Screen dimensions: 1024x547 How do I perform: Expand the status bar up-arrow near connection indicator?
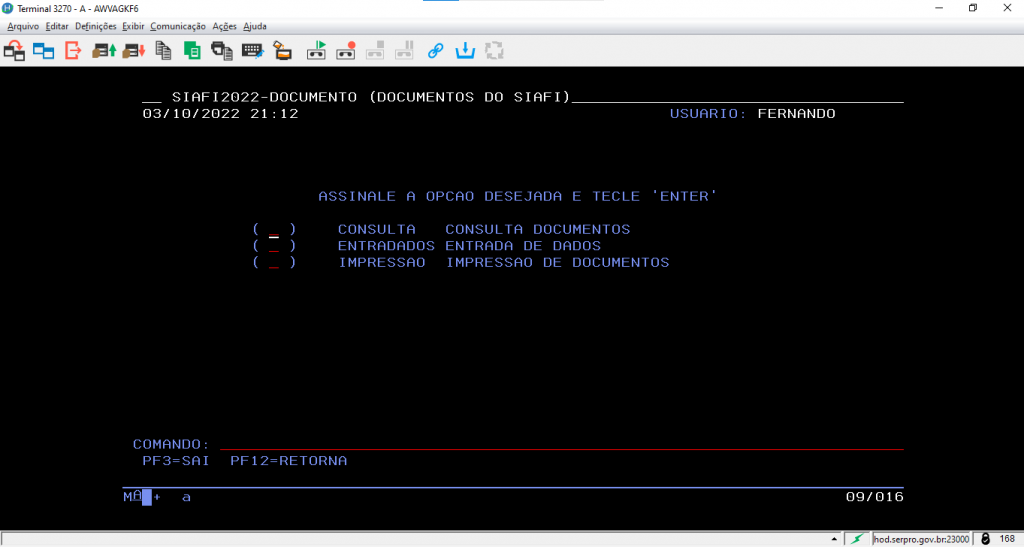833,539
